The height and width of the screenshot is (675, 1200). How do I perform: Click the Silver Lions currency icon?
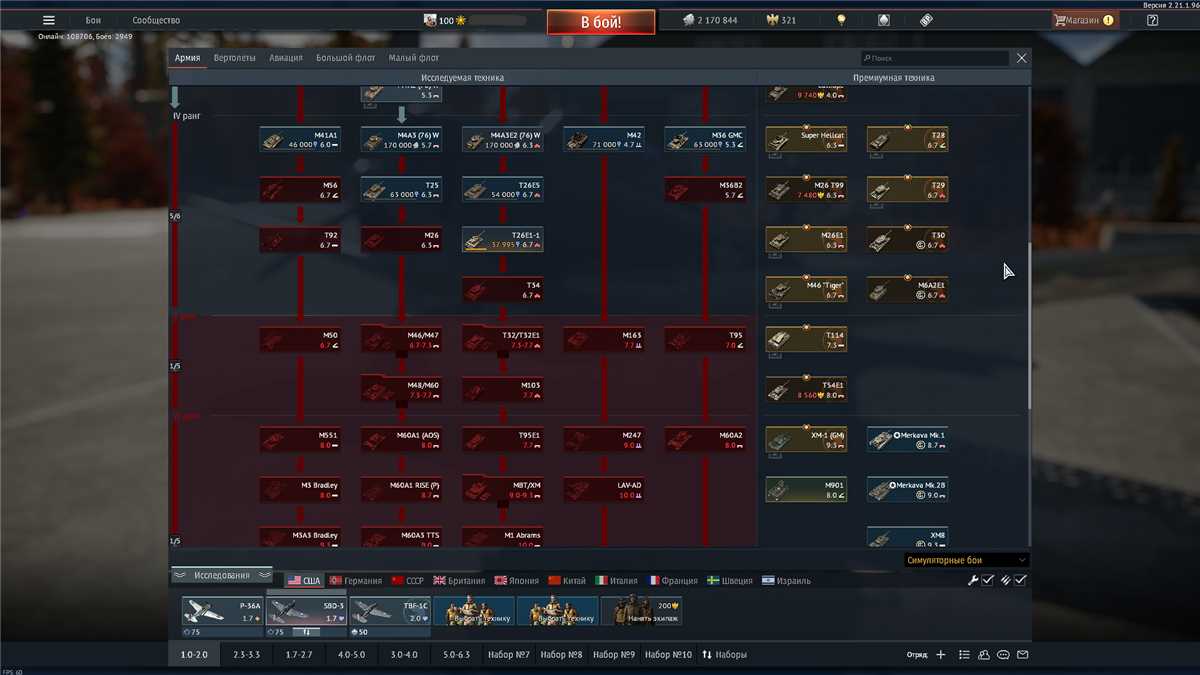pyautogui.click(x=689, y=20)
